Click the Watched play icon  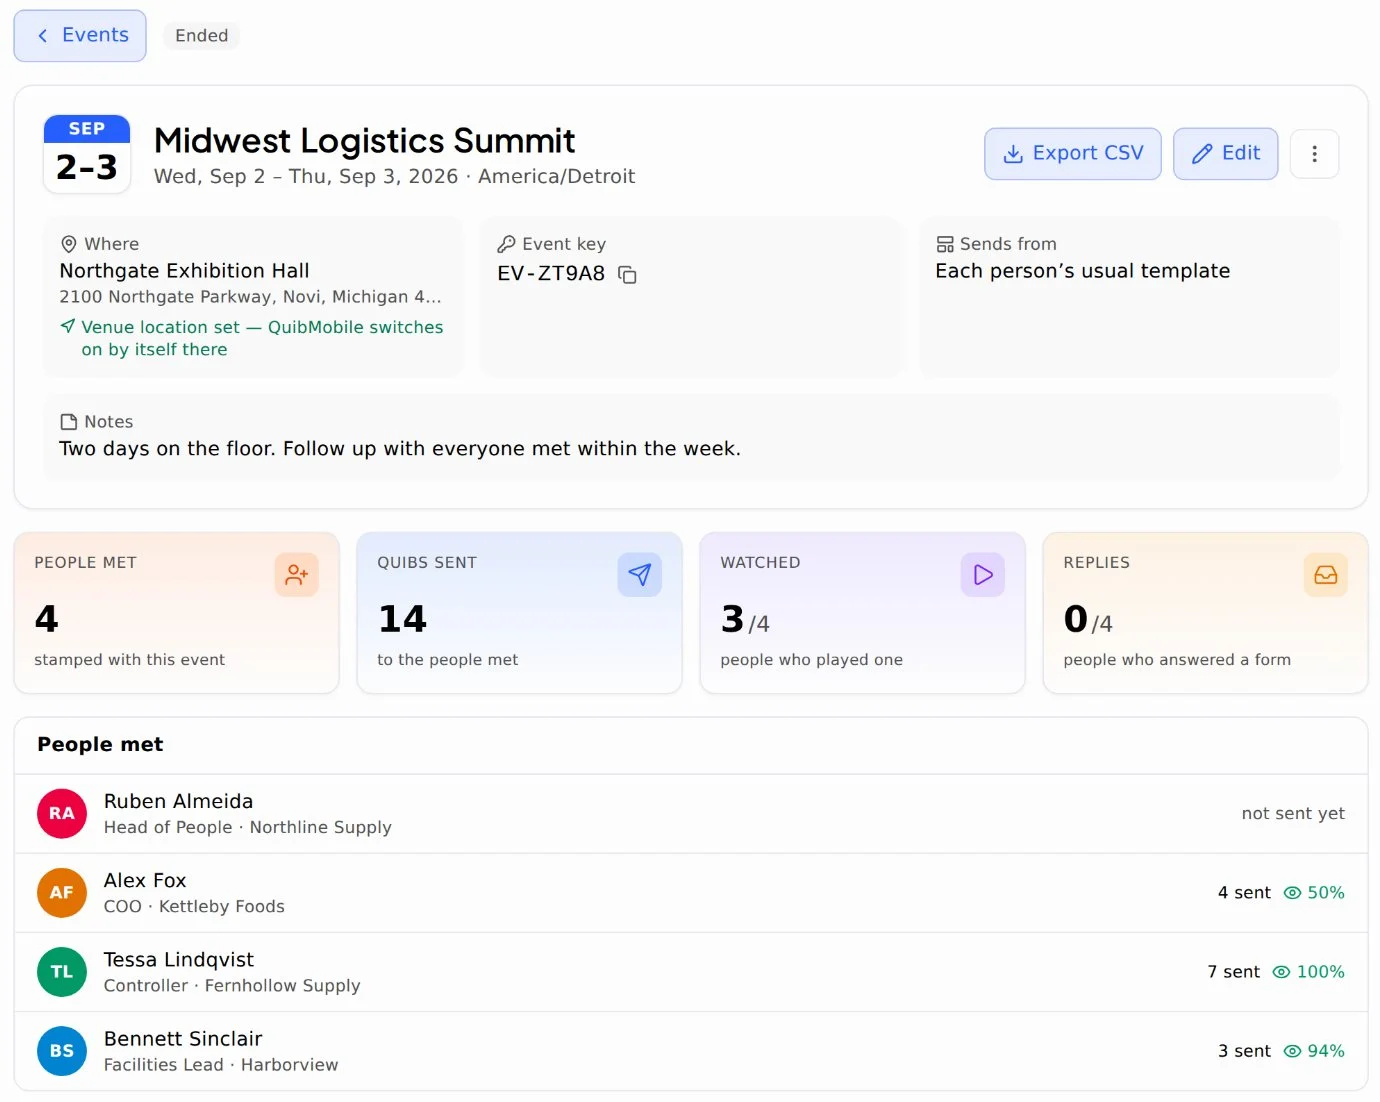click(983, 575)
